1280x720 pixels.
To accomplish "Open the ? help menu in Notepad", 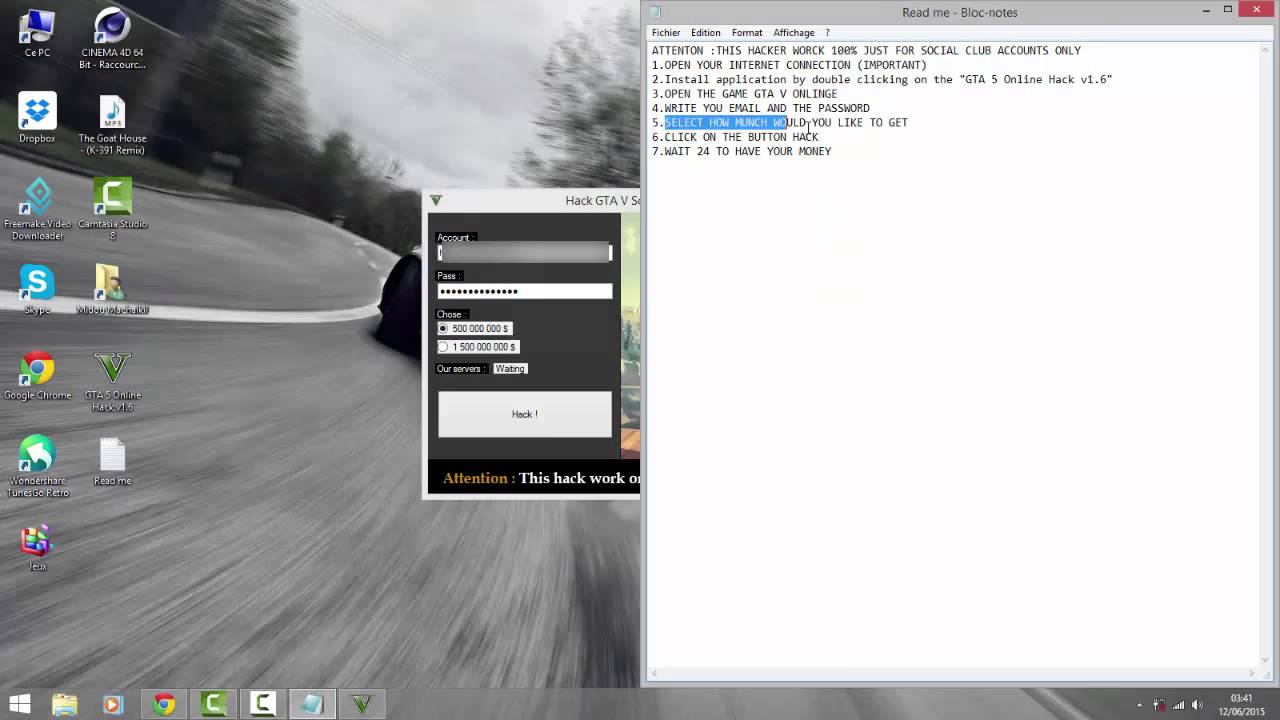I will pos(827,33).
